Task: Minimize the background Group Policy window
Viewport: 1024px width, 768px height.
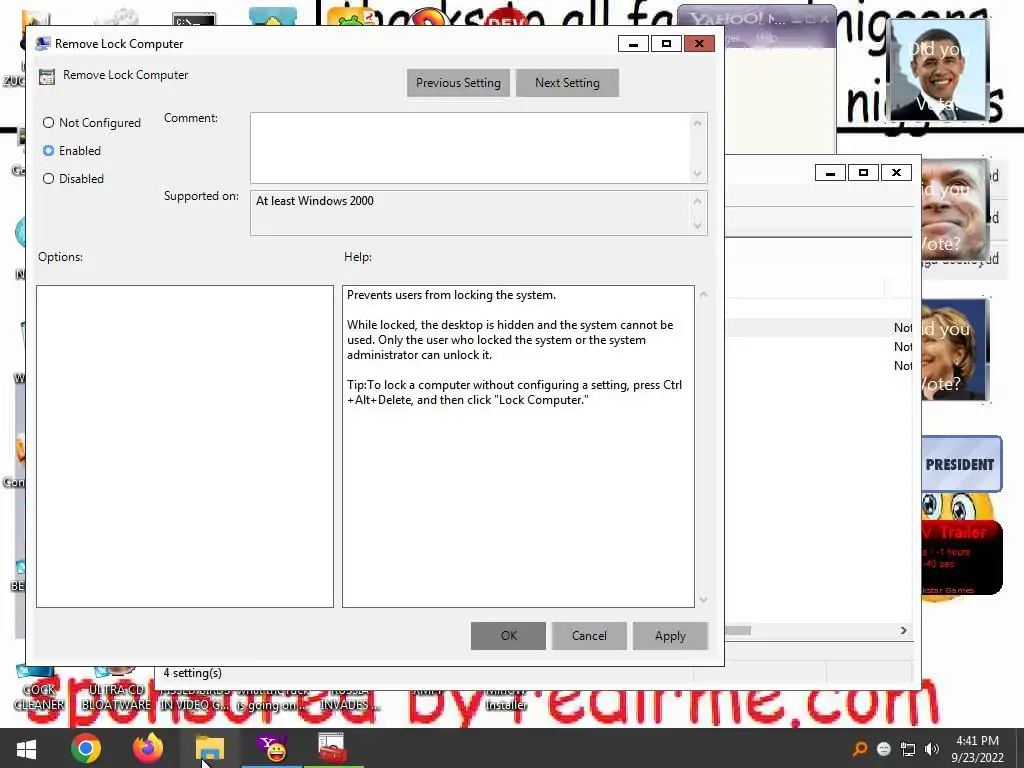Action: [830, 172]
